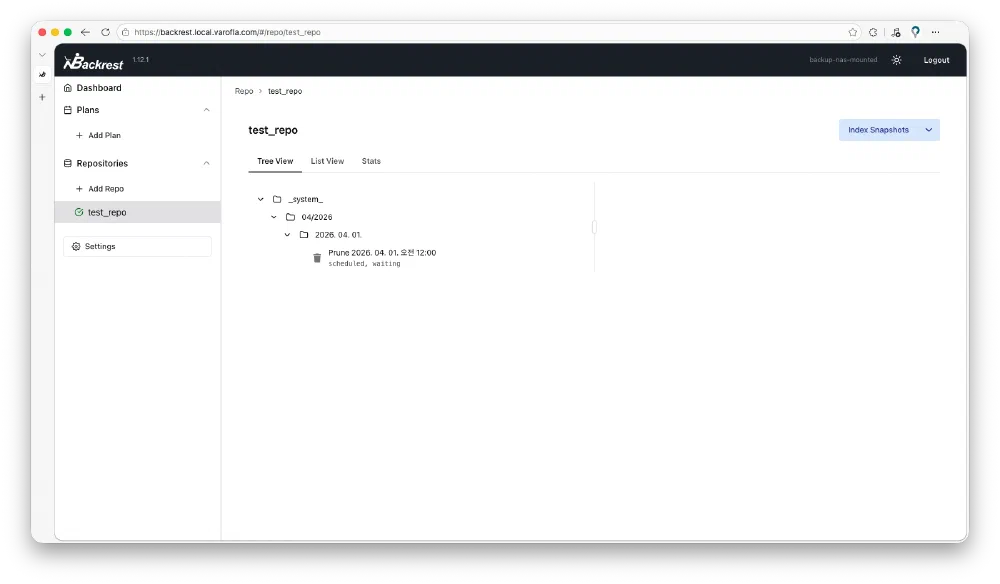Switch to the List View tab
Viewport: 1000px width, 584px height.
(327, 161)
